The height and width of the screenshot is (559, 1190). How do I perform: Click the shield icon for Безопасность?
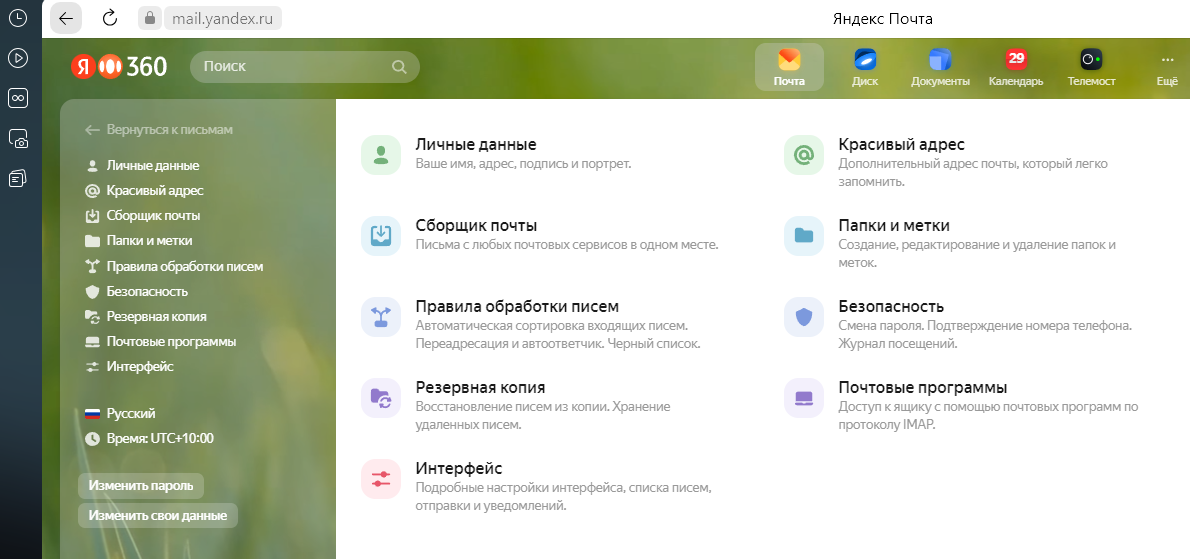(804, 317)
